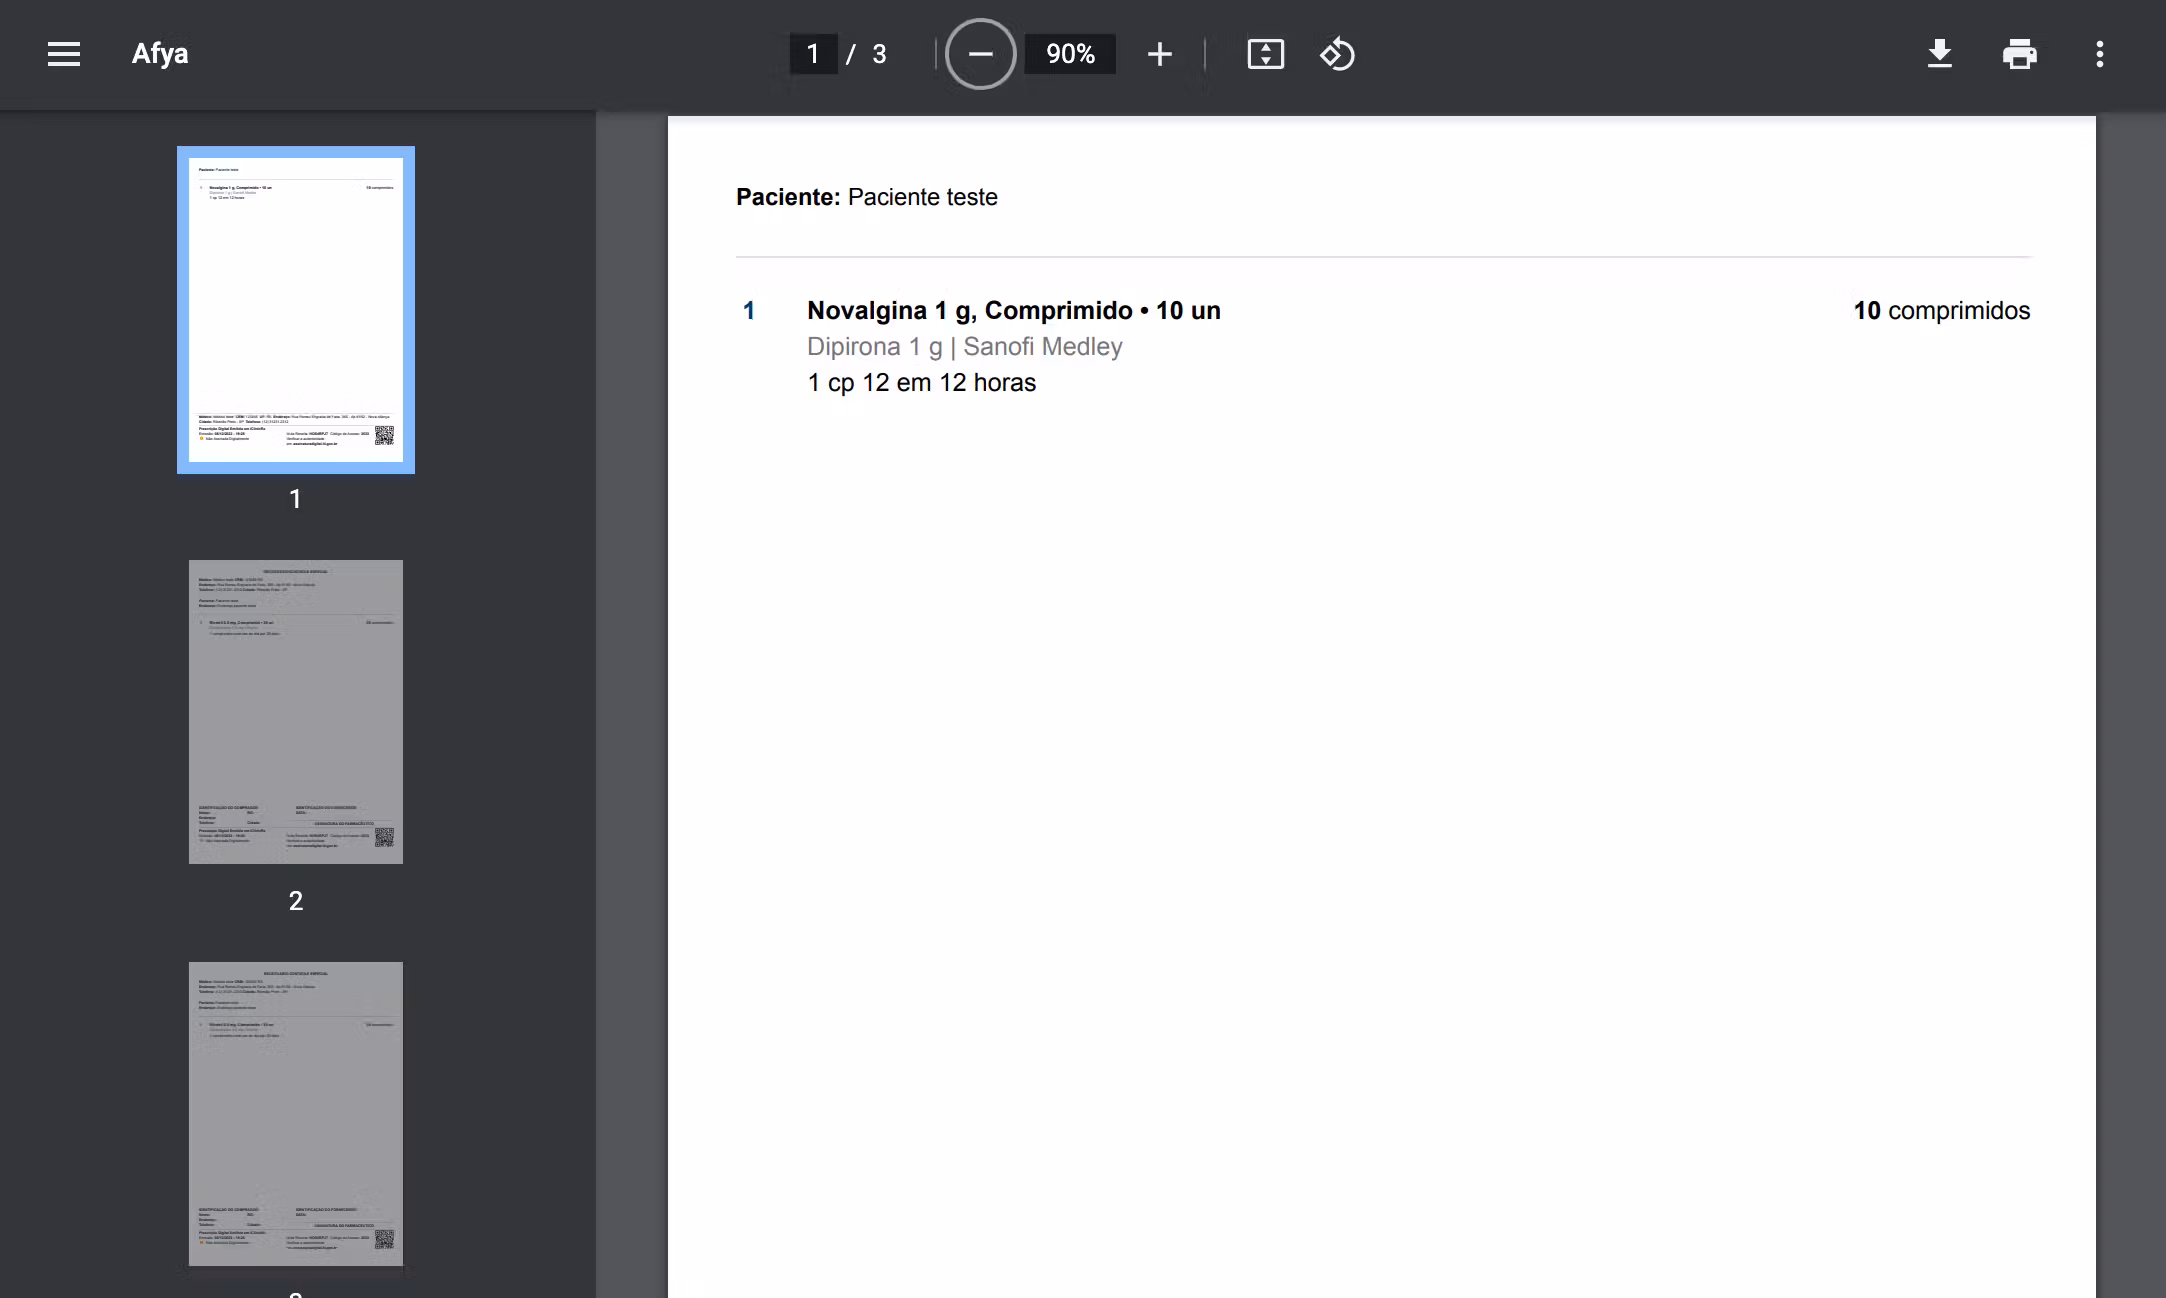Rotate the document counterclockwise
The height and width of the screenshot is (1298, 2166).
1337,54
